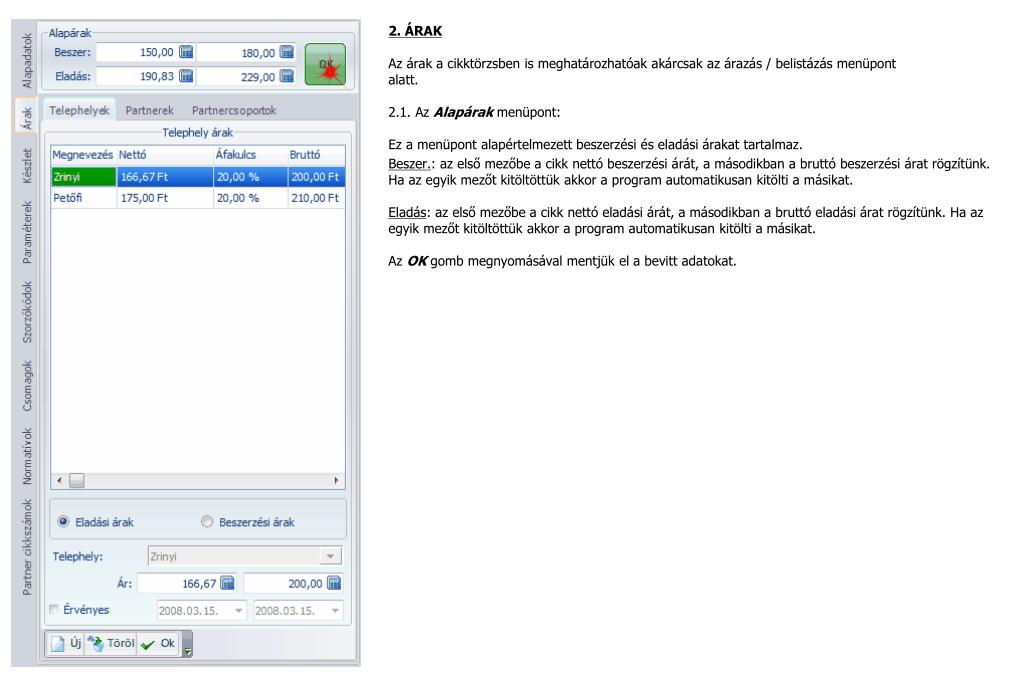Click the Töröl delete icon

click(x=95, y=643)
